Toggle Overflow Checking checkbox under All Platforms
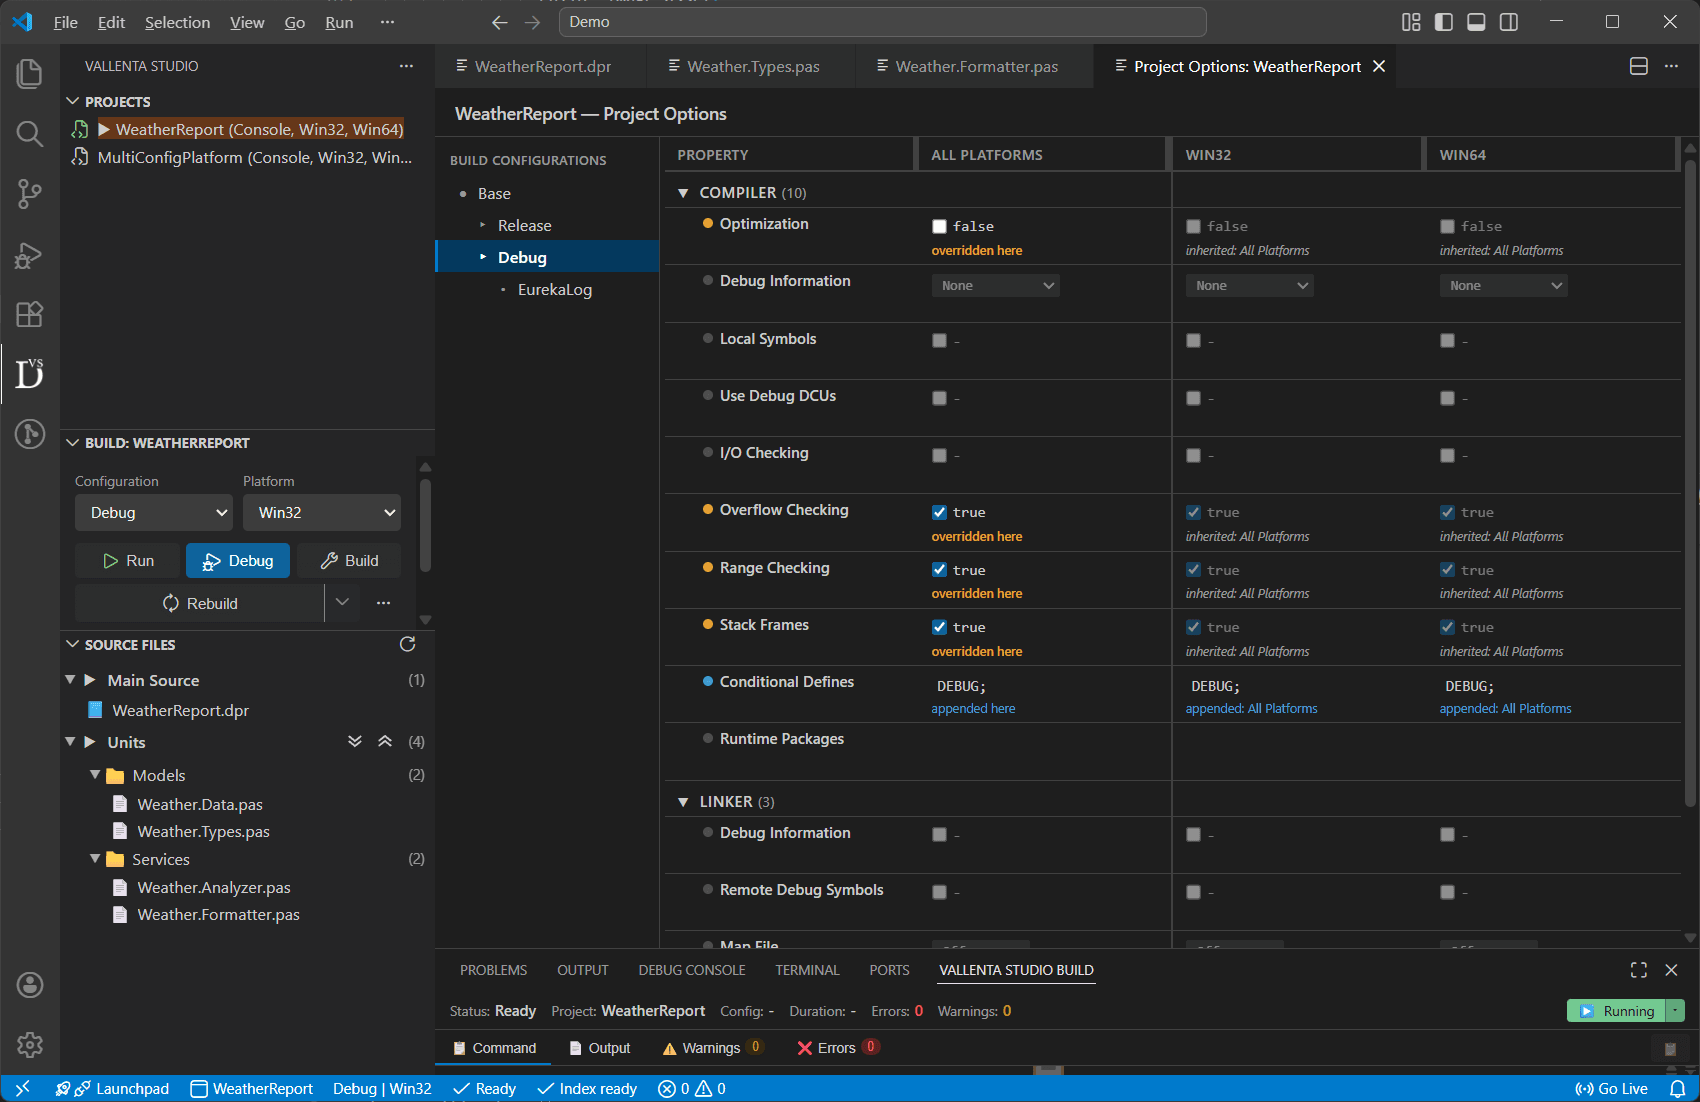The image size is (1700, 1102). [939, 513]
